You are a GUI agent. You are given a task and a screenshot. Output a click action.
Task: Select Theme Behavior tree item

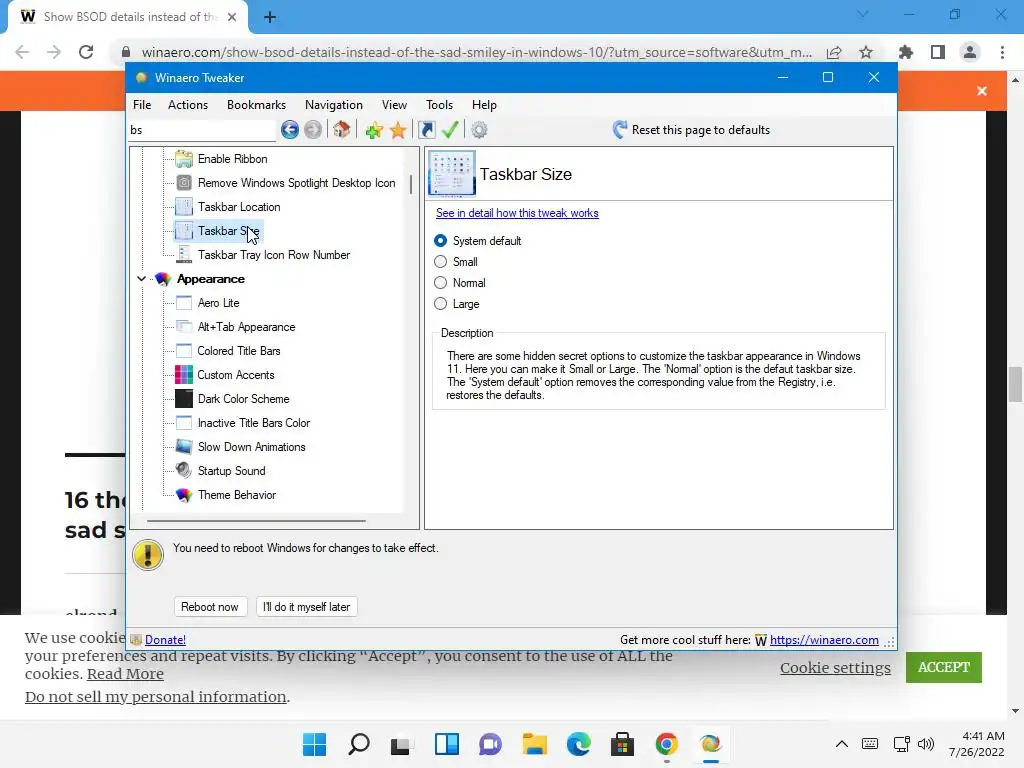click(237, 495)
